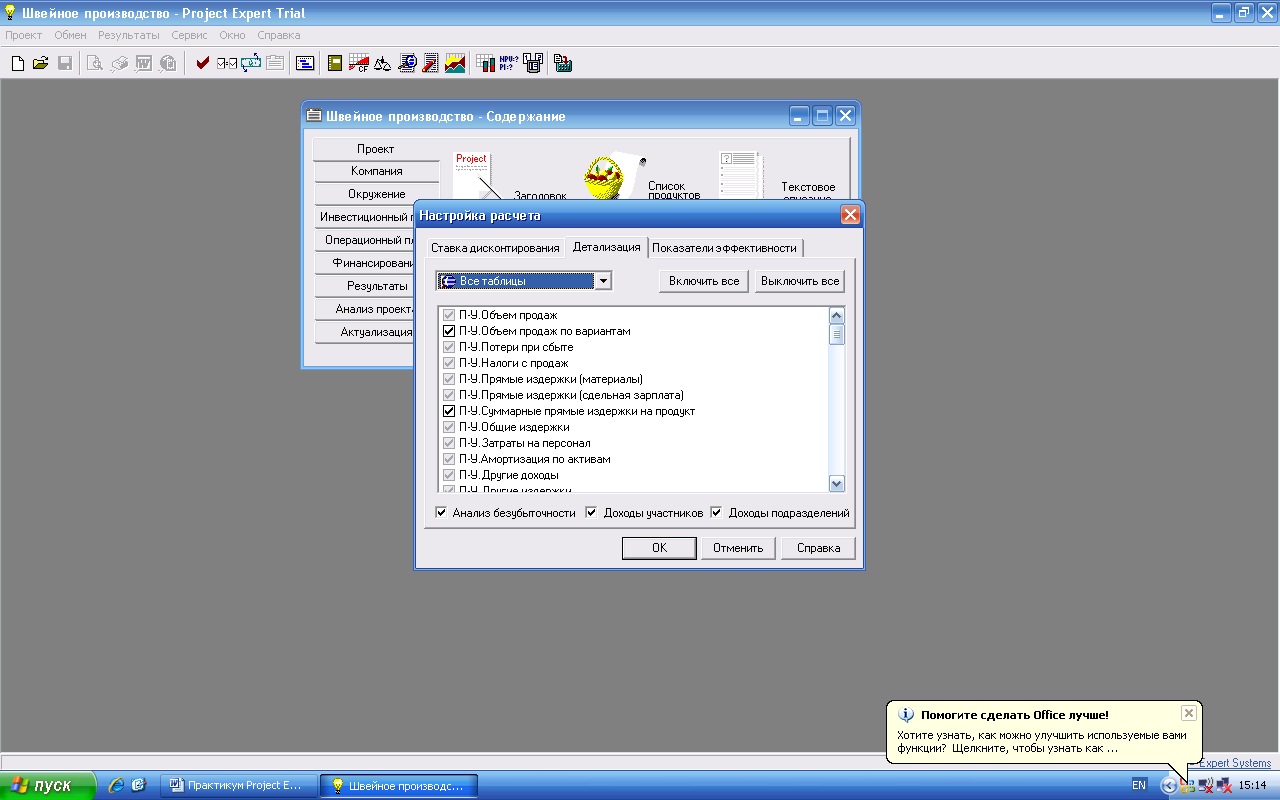Click the print preview magnifier icon
This screenshot has width=1280, height=800.
point(95,63)
